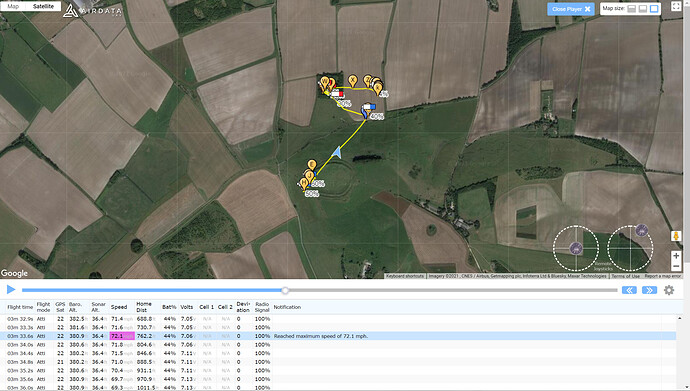Click the yellow E map marker
690x391 pixels.
312,165
